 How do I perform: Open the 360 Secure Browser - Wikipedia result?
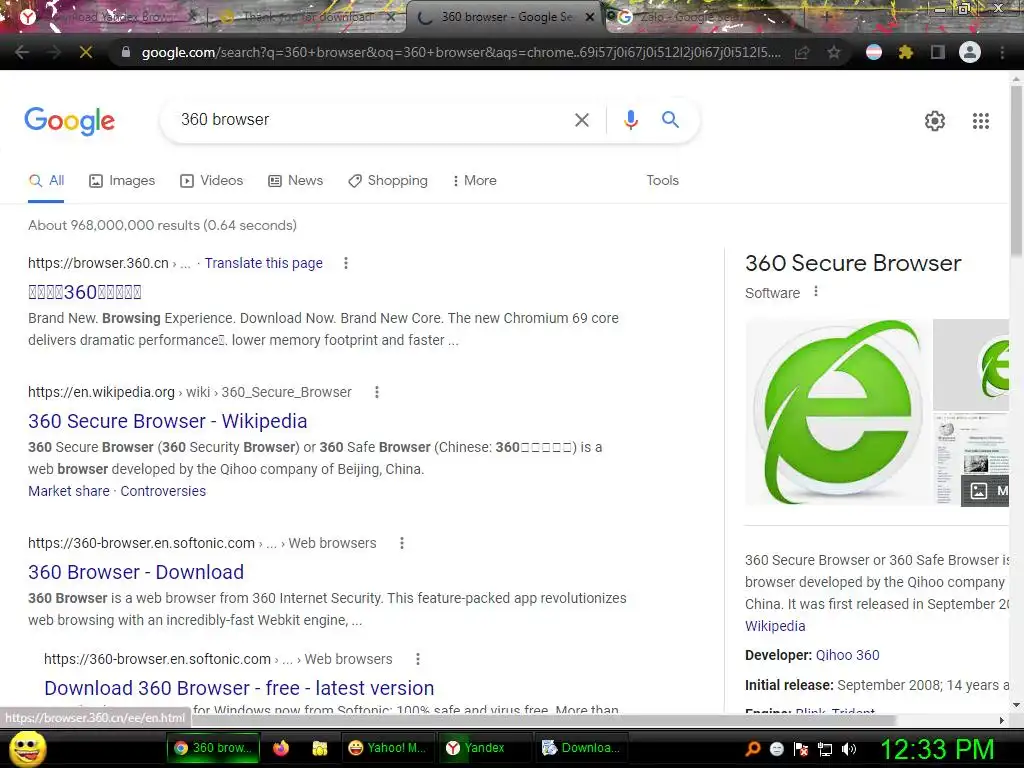tap(167, 421)
